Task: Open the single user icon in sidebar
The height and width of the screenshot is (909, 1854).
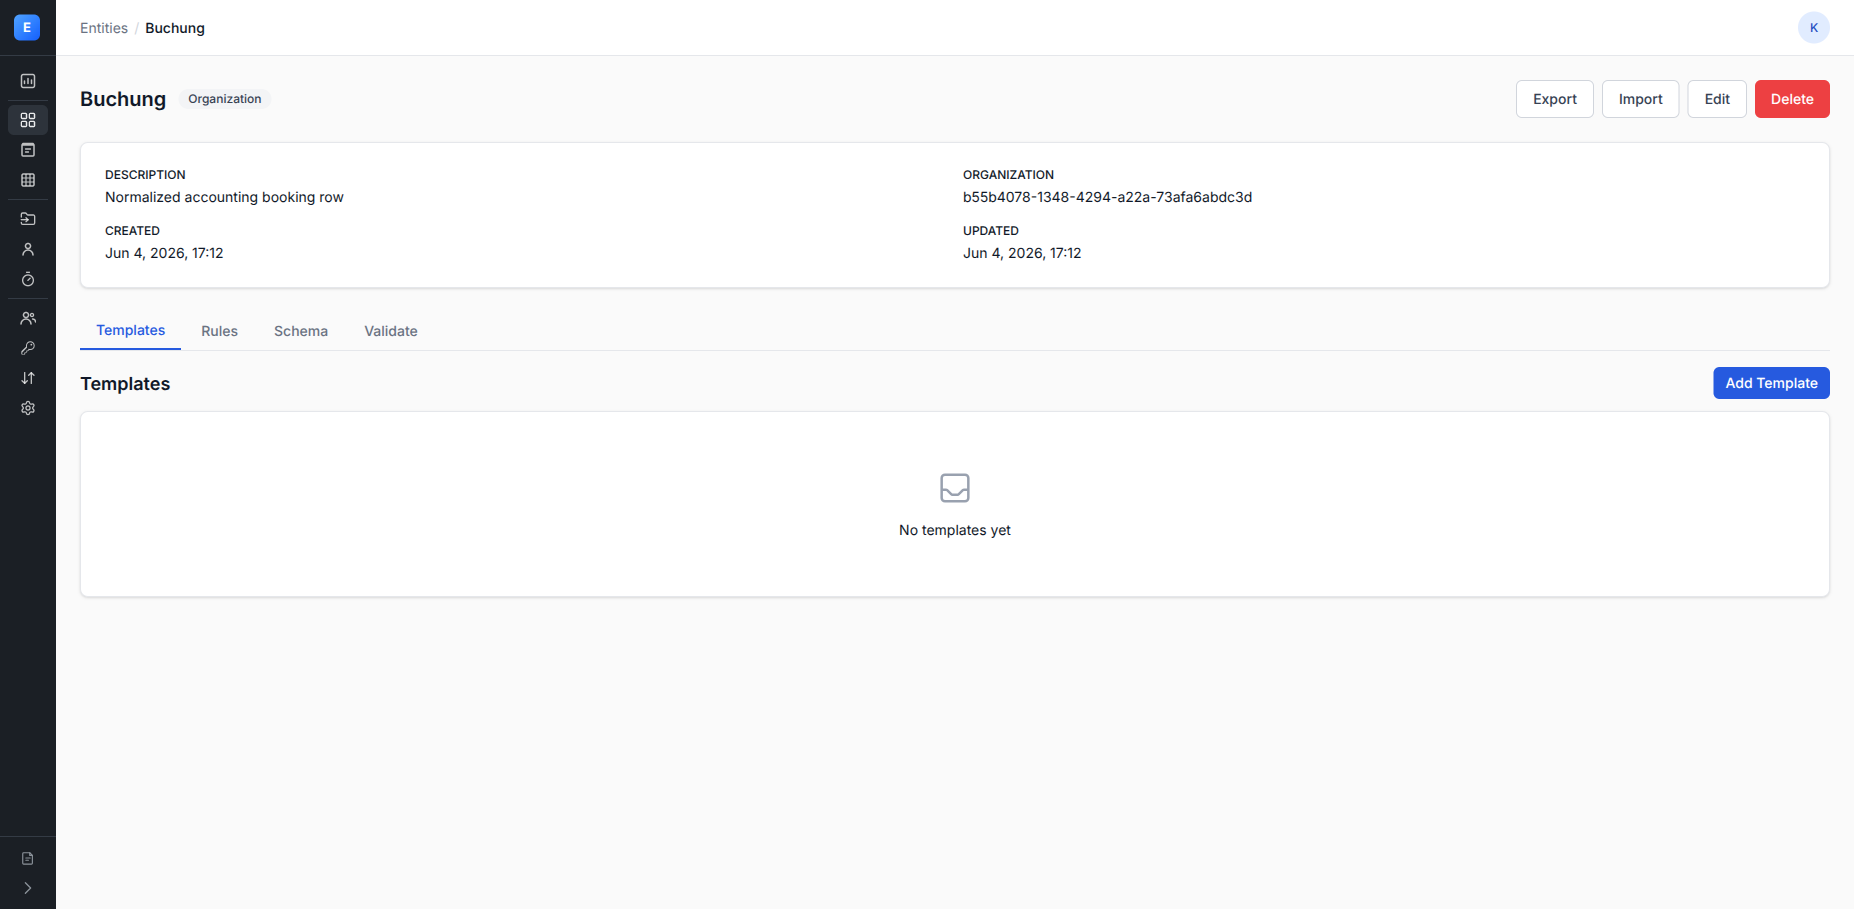Action: 28,249
